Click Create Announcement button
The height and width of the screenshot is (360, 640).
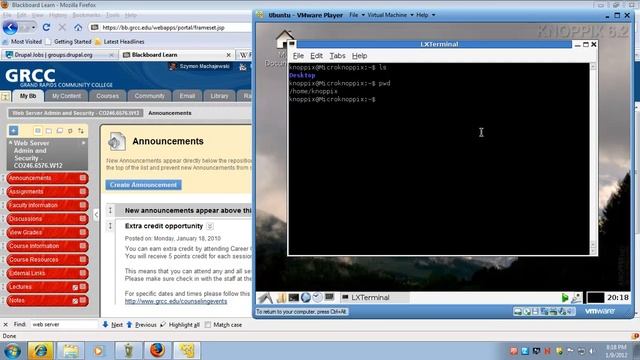[x=143, y=185]
